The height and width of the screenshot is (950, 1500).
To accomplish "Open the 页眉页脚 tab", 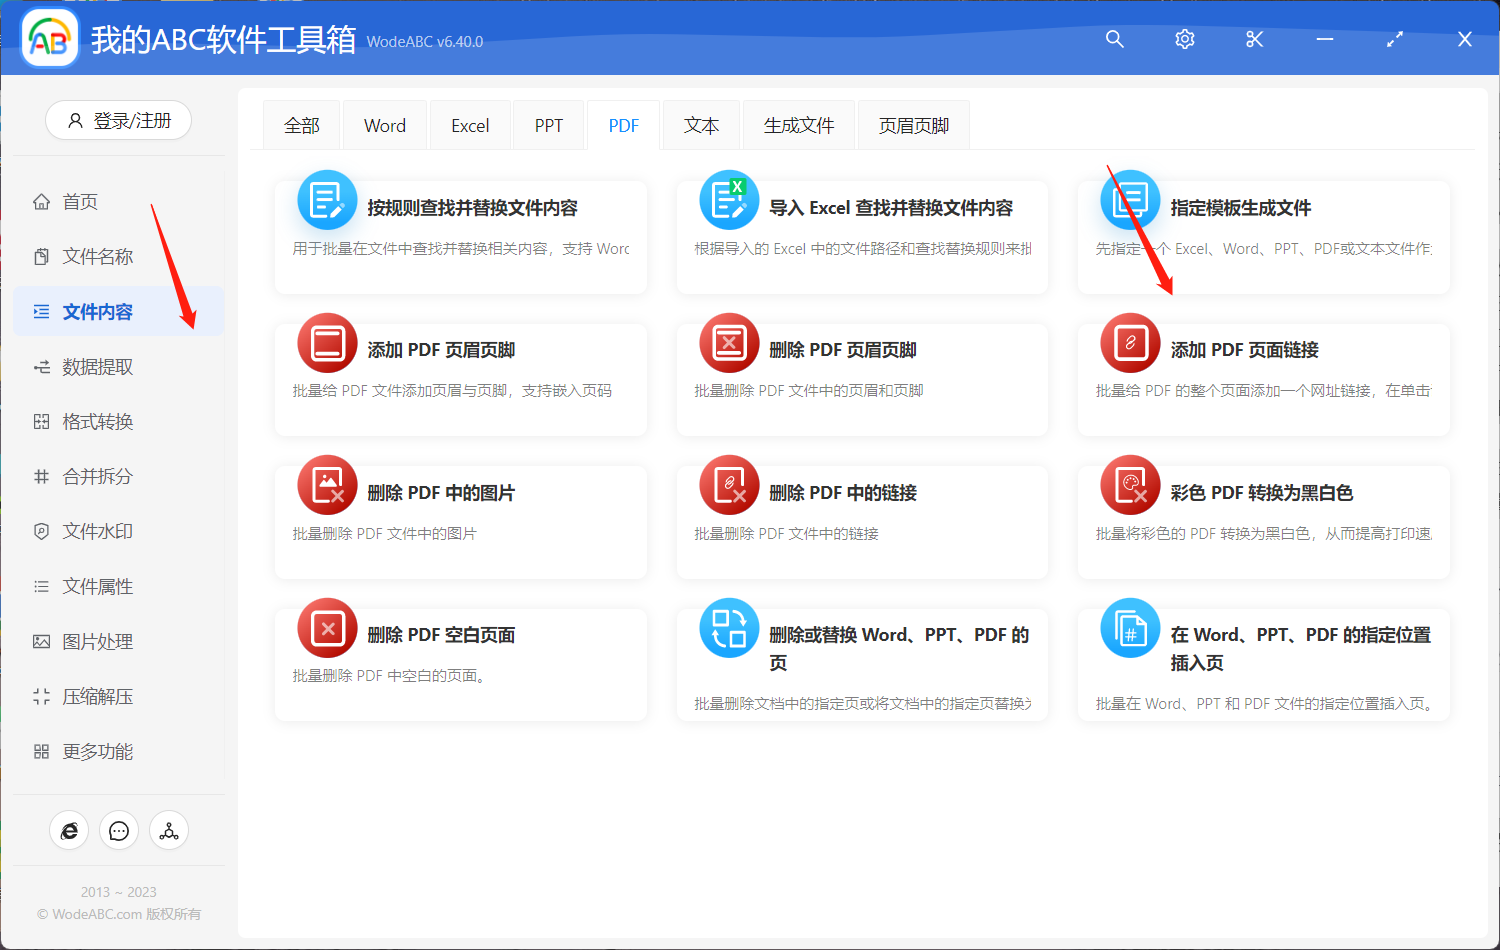I will [x=912, y=124].
